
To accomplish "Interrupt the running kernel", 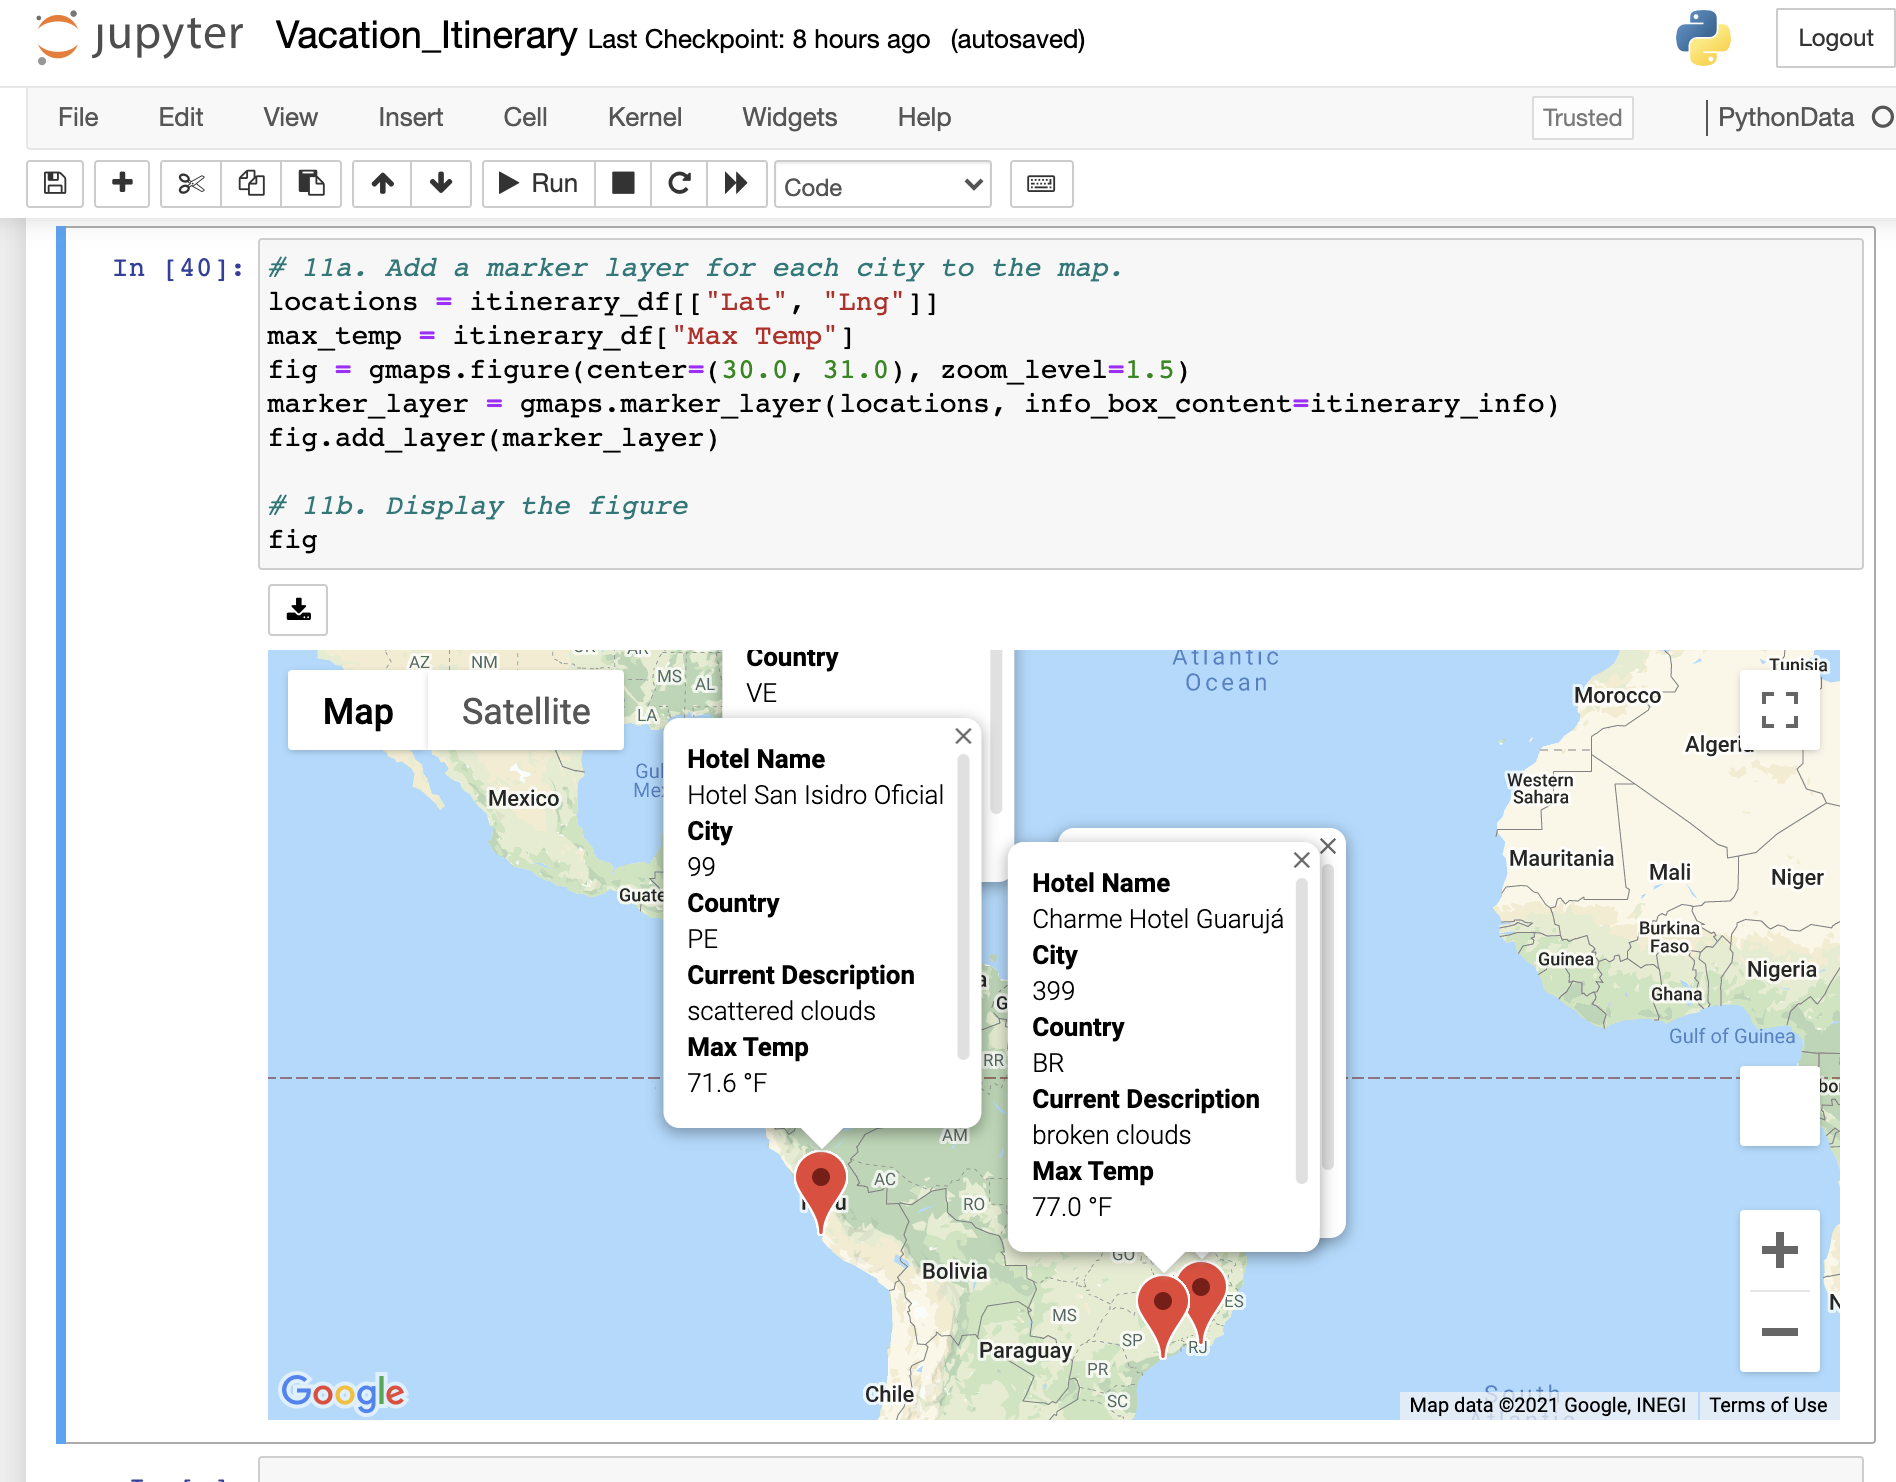I will (x=623, y=184).
